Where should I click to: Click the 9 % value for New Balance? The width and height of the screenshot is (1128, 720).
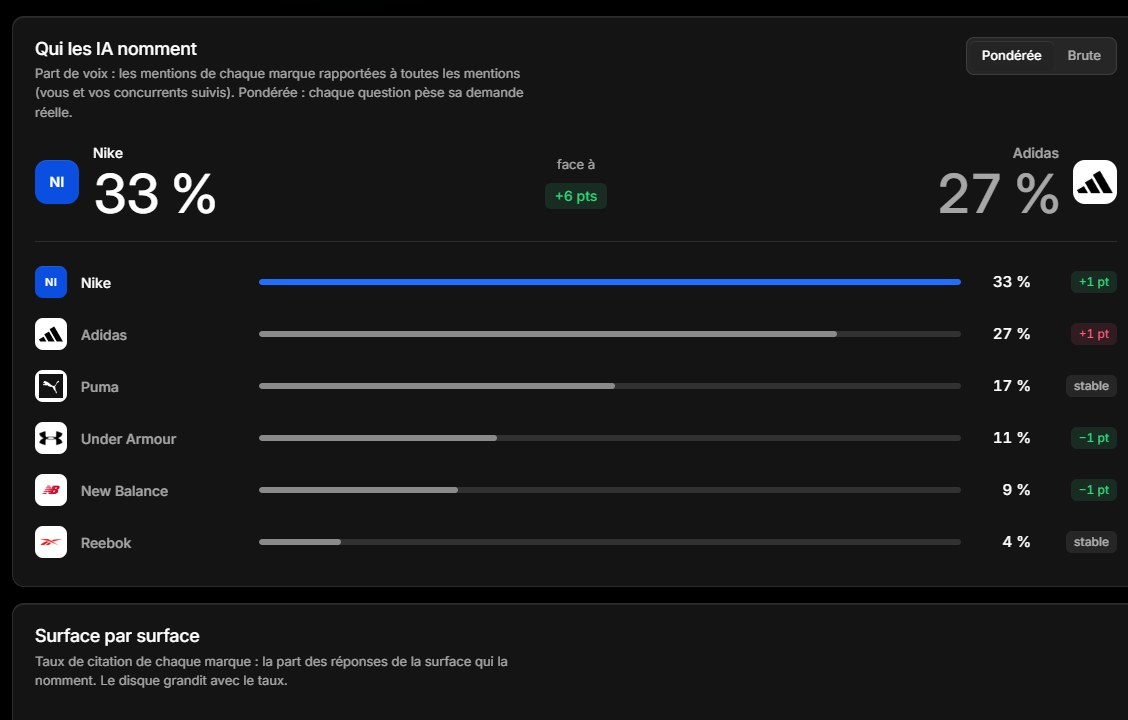1016,490
